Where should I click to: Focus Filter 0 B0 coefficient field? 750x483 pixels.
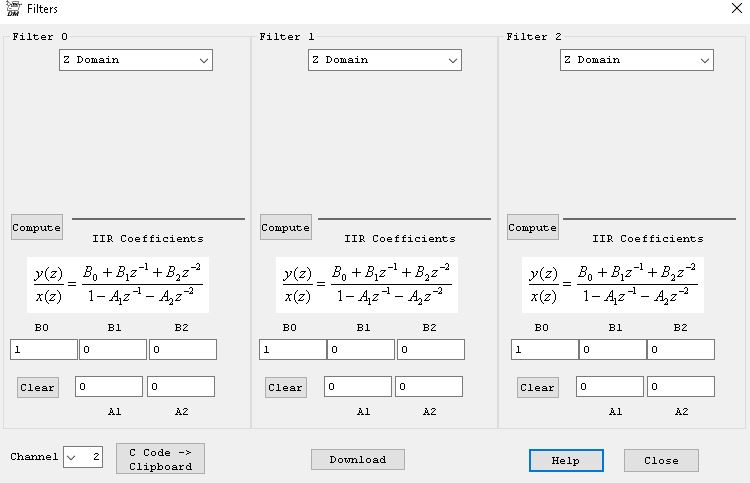pyautogui.click(x=44, y=350)
